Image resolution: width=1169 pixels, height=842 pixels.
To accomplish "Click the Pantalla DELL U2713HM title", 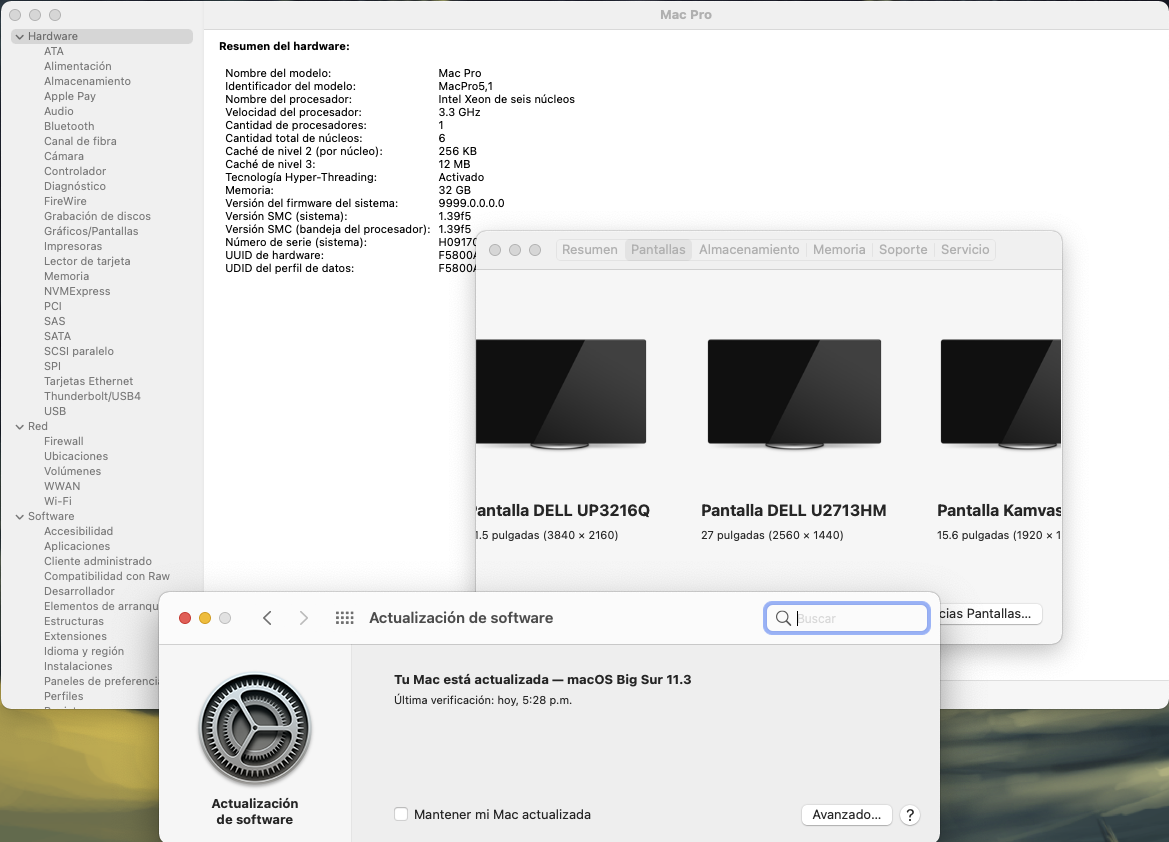I will [x=793, y=510].
